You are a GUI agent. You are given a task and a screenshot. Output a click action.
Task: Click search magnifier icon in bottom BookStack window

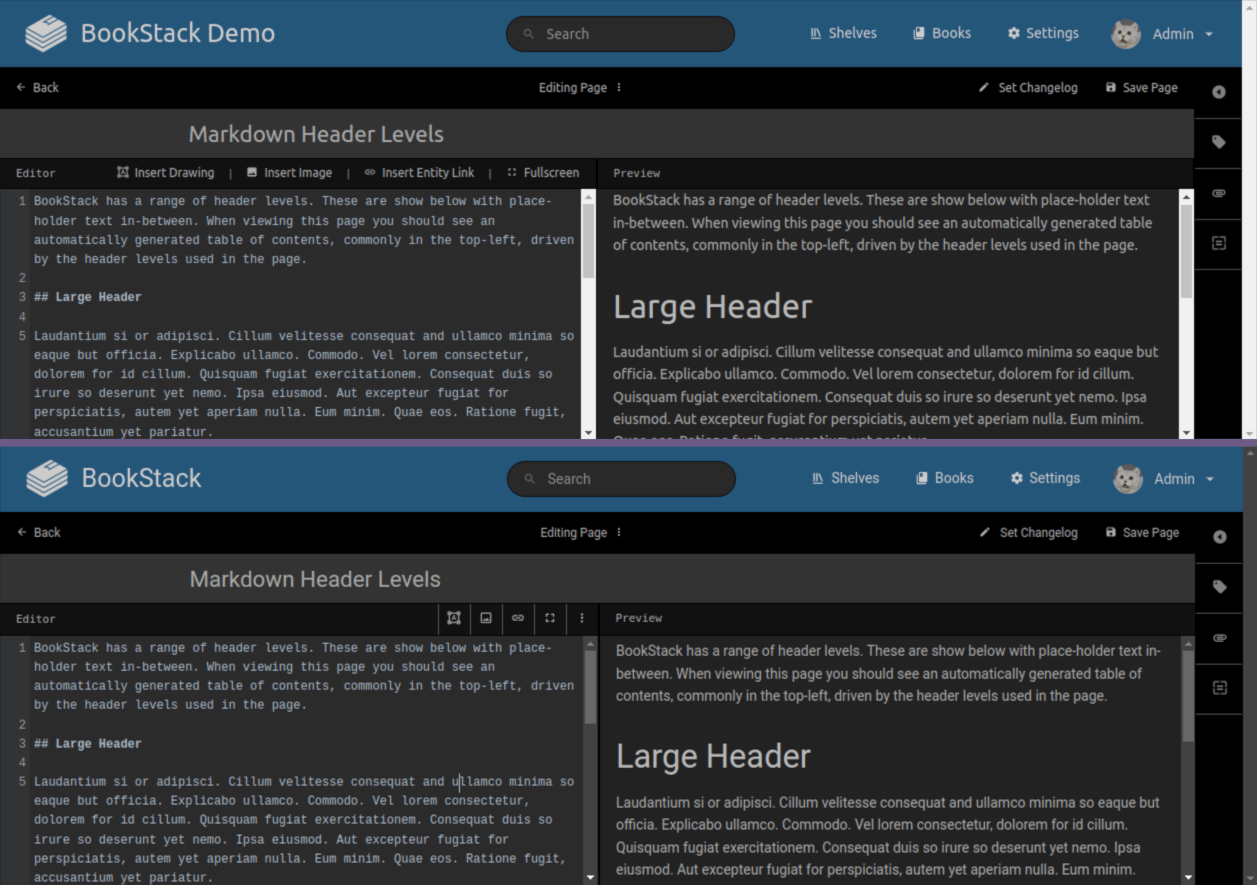[x=529, y=479]
